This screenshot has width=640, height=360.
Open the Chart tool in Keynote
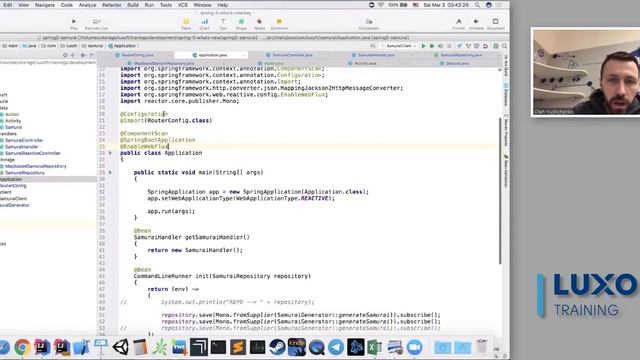coord(204,24)
